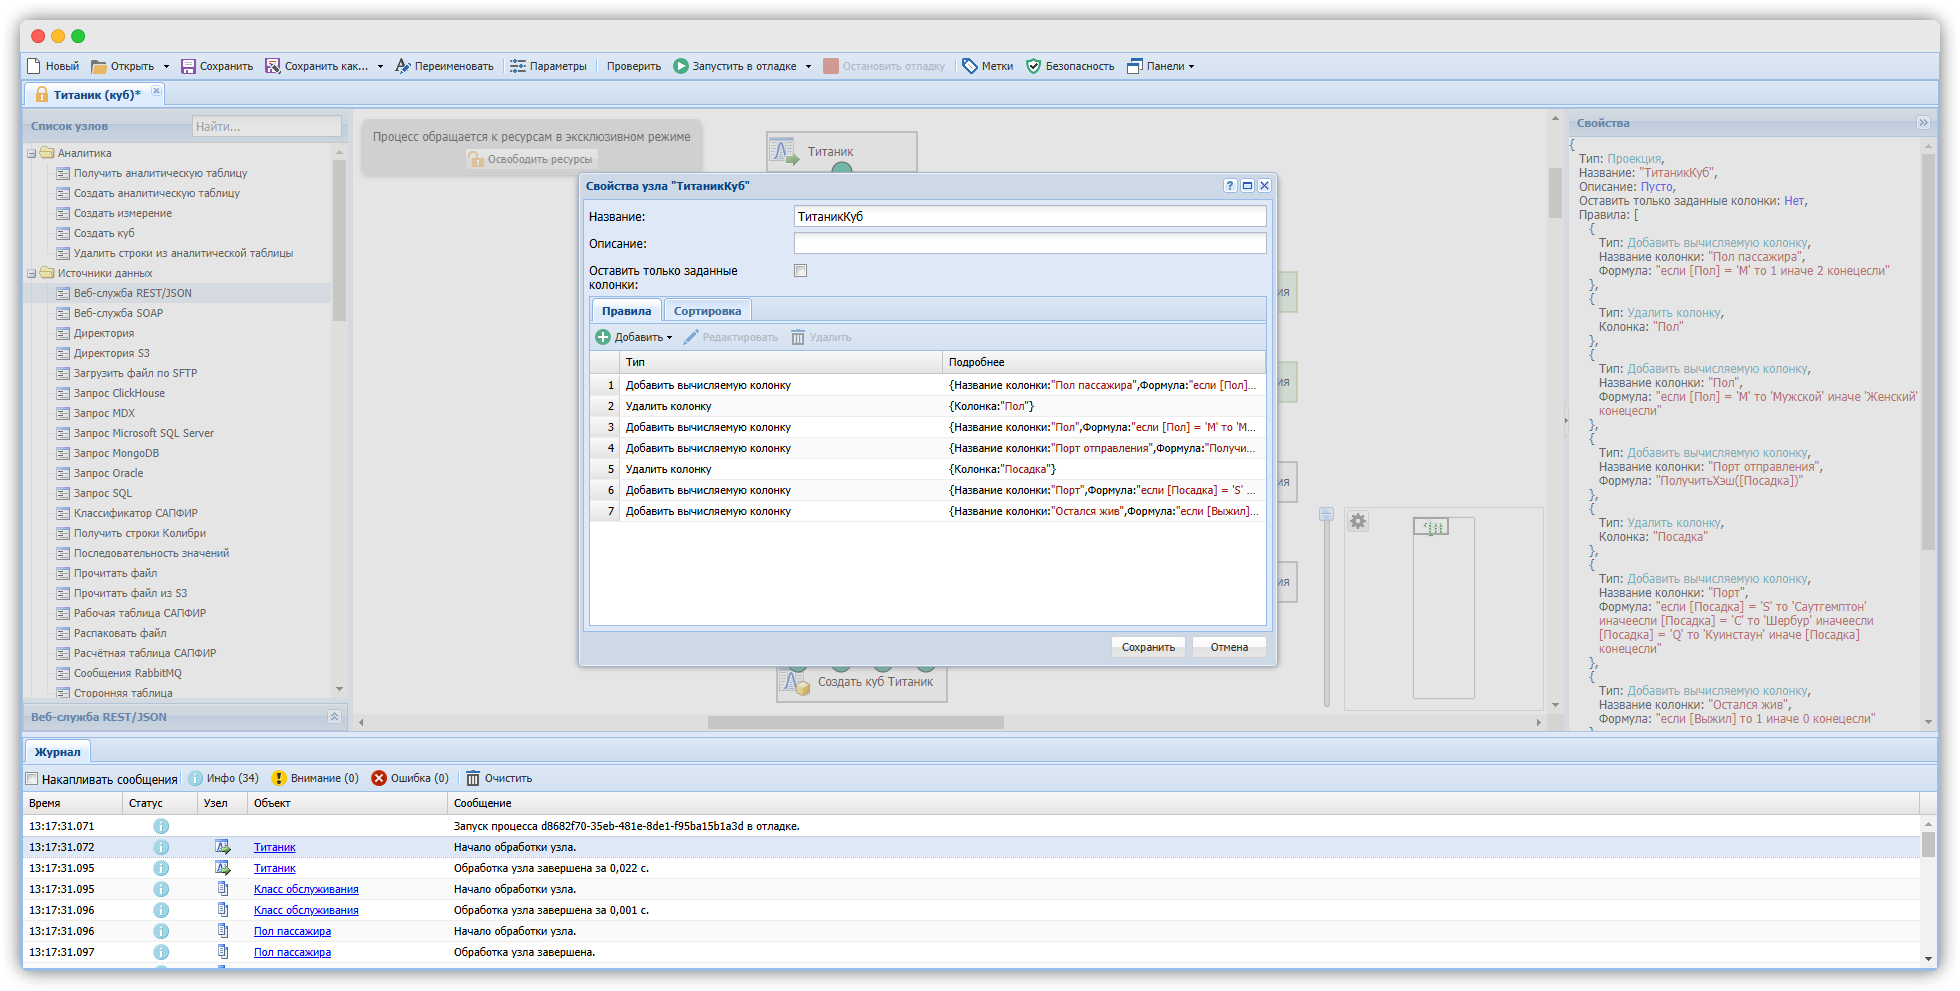This screenshot has height=991, width=1960.
Task: Open Сохранить как dropdown arrow
Action: pyautogui.click(x=380, y=67)
